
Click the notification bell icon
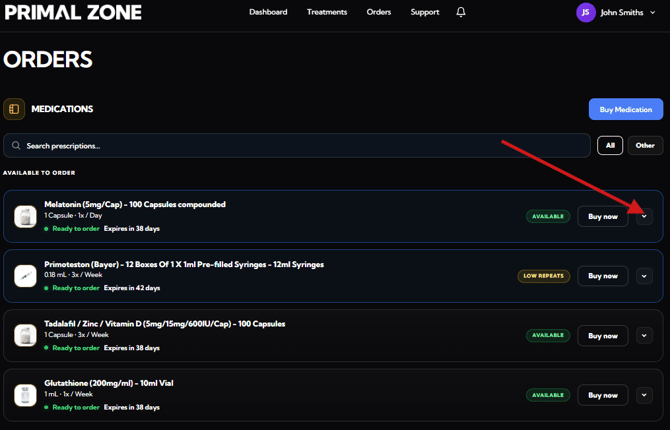tap(461, 12)
